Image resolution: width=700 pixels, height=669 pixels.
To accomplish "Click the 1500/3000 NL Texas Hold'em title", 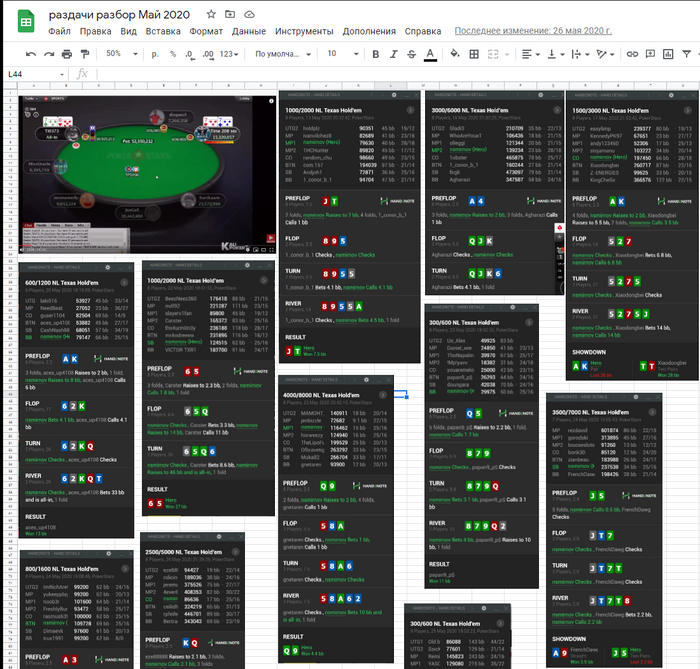I will (610, 111).
